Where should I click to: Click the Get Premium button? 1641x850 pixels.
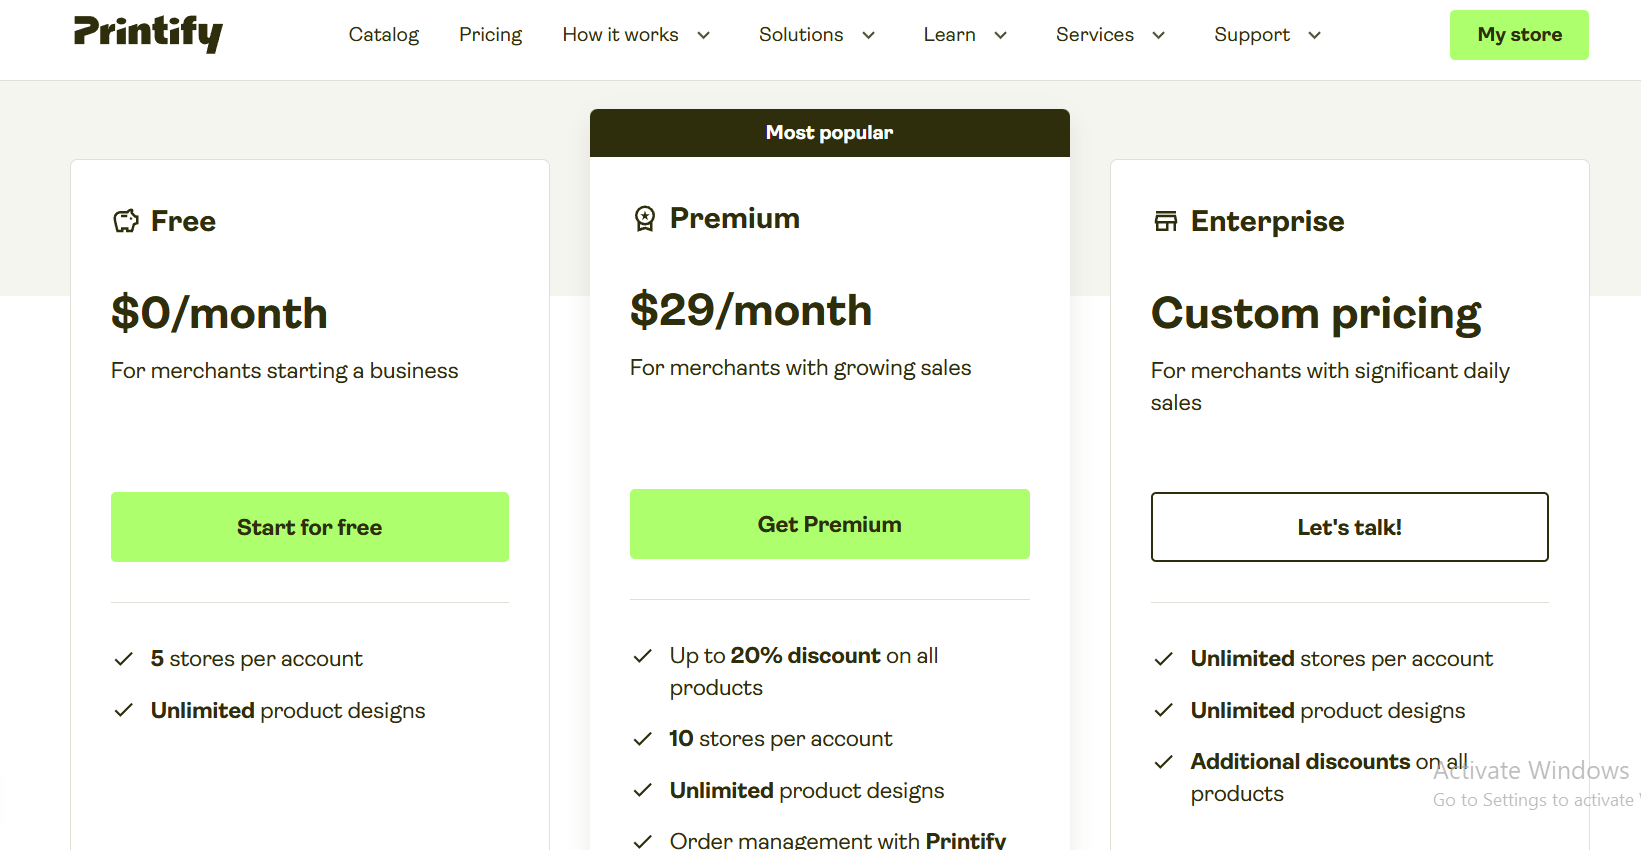pos(830,524)
